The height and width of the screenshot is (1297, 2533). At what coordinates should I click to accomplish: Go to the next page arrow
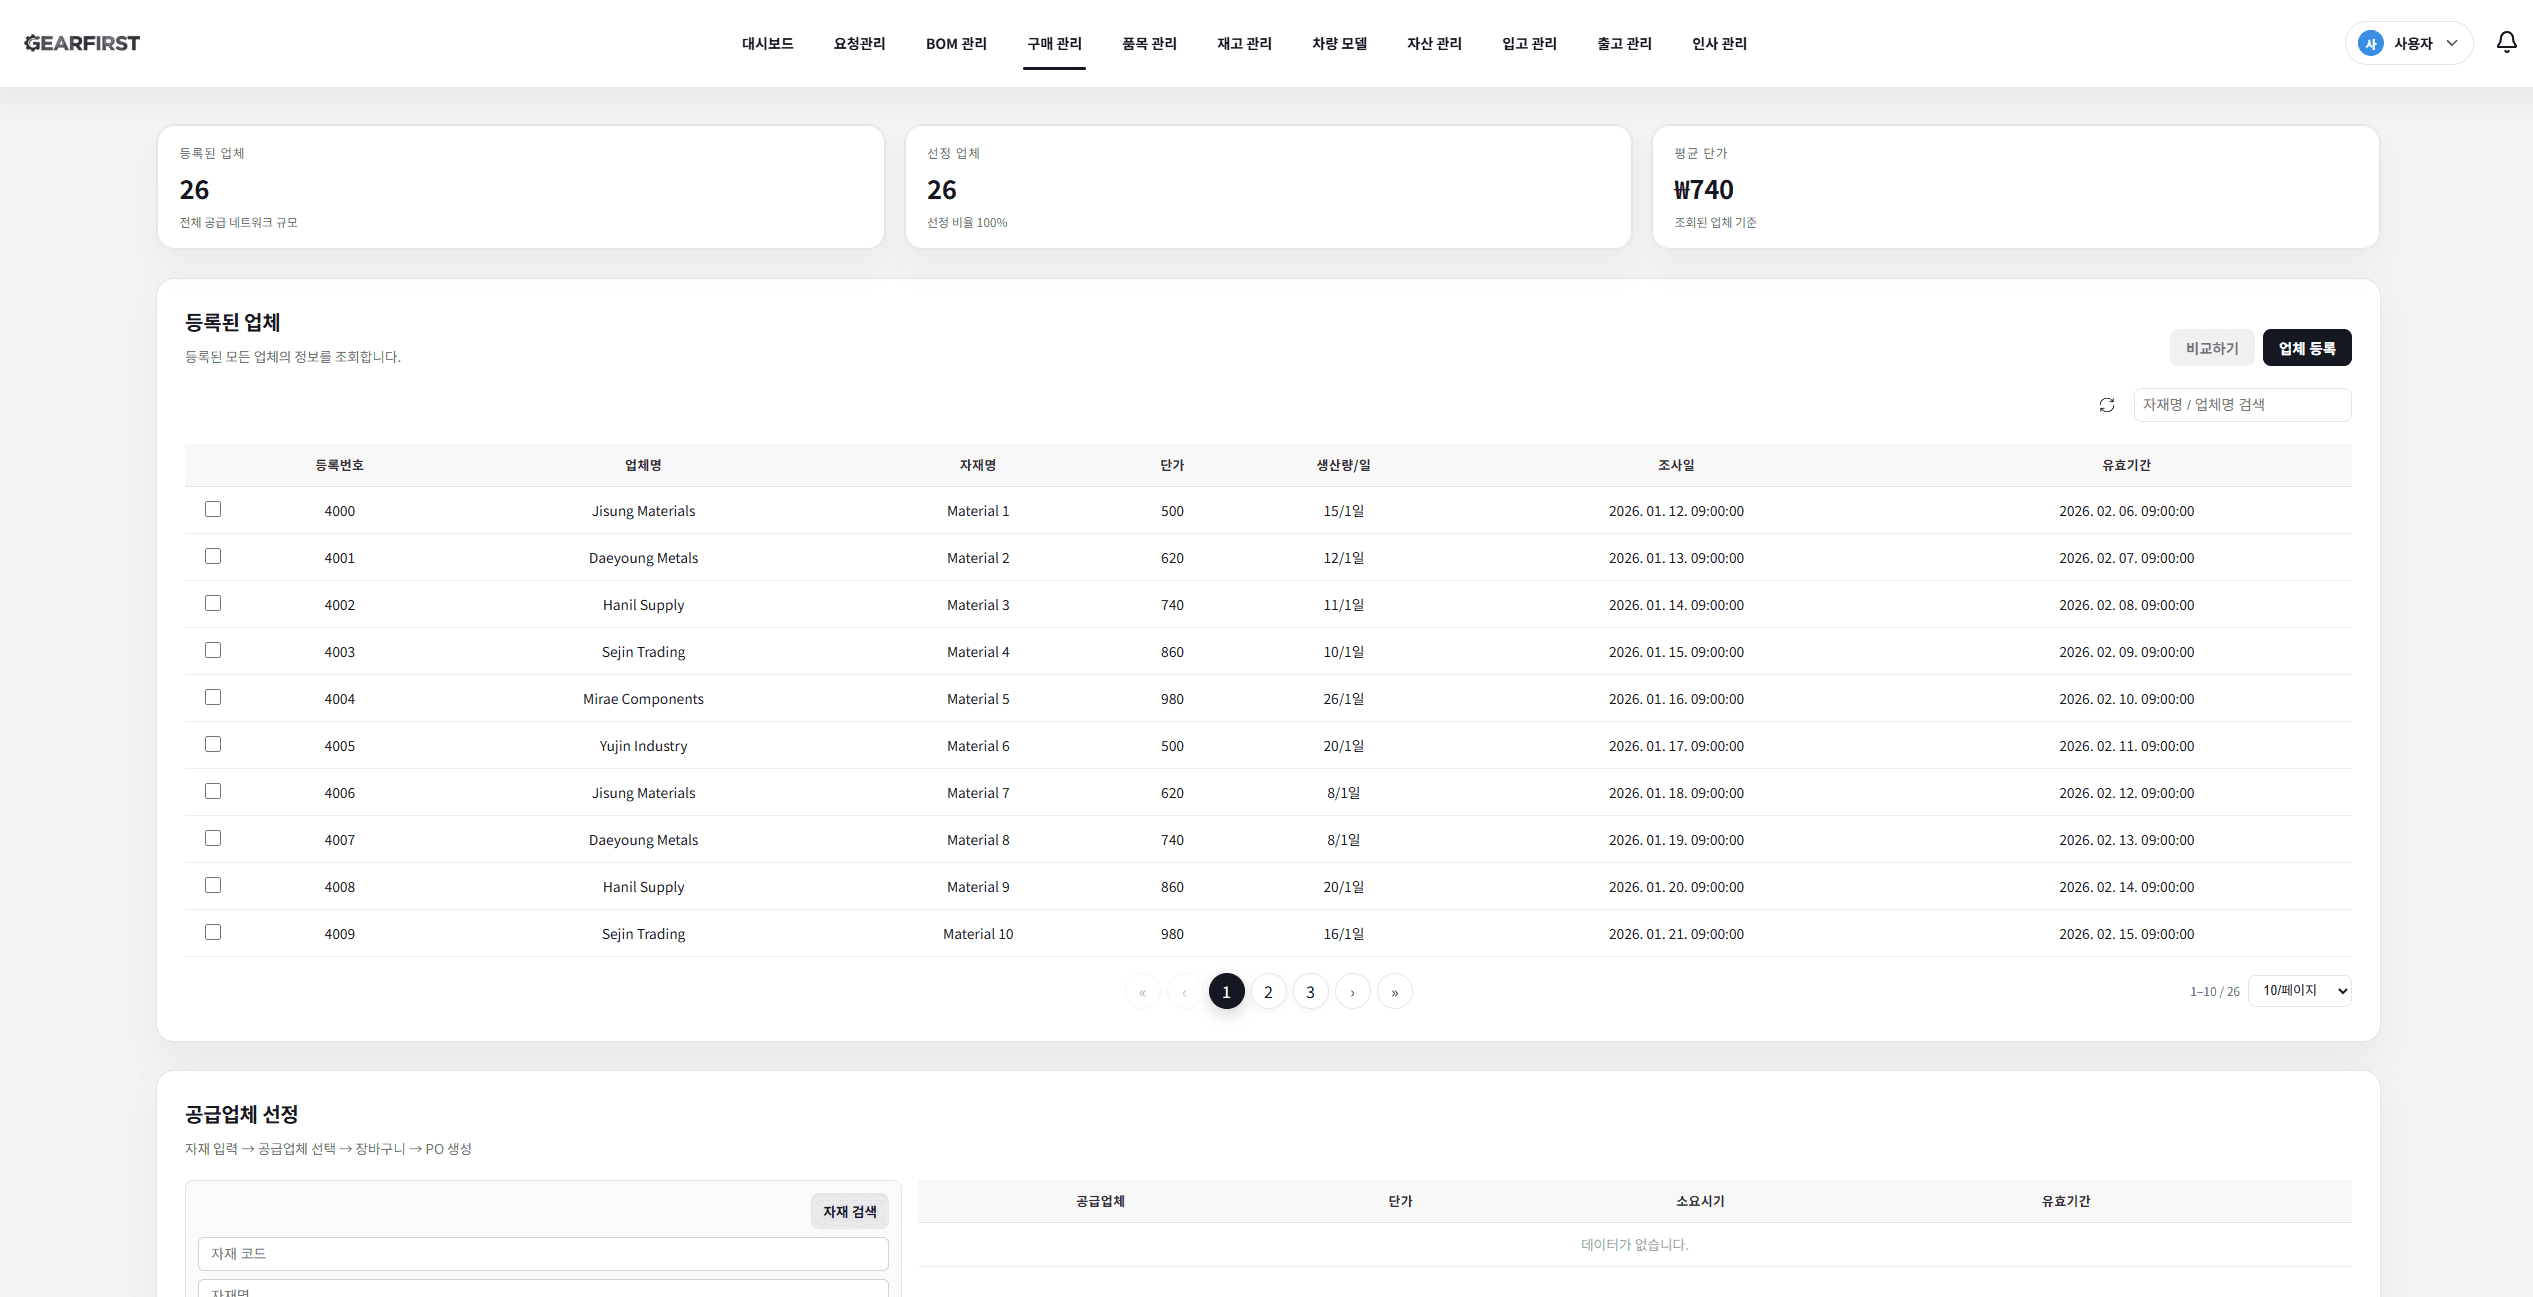(x=1352, y=992)
